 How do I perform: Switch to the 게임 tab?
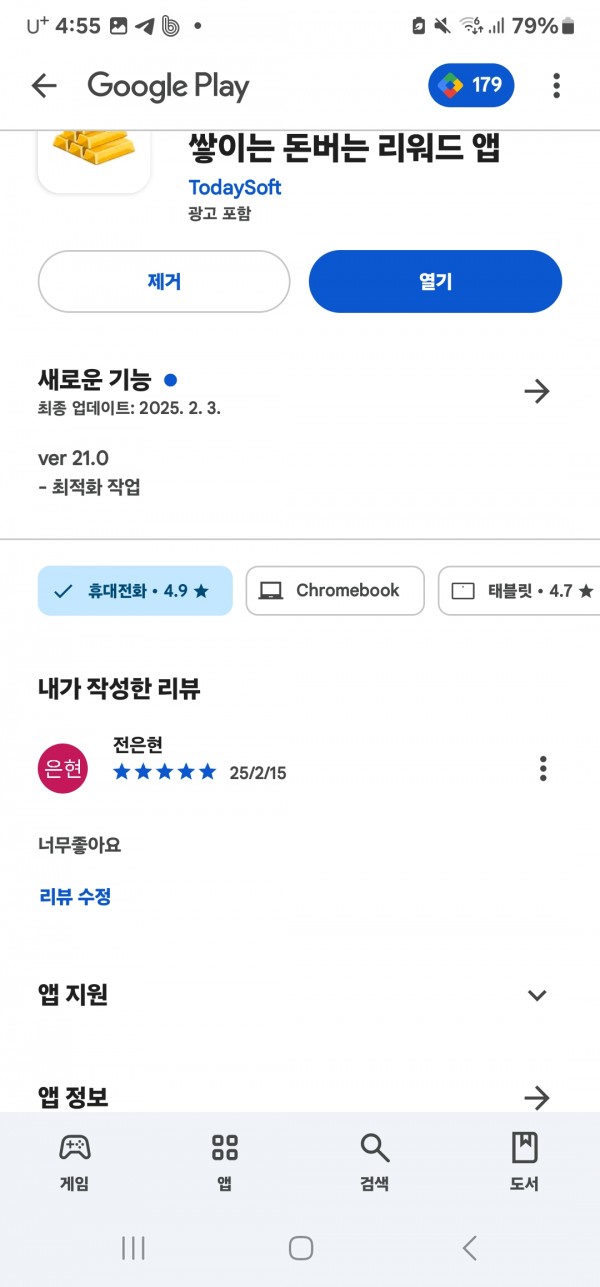click(75, 1162)
